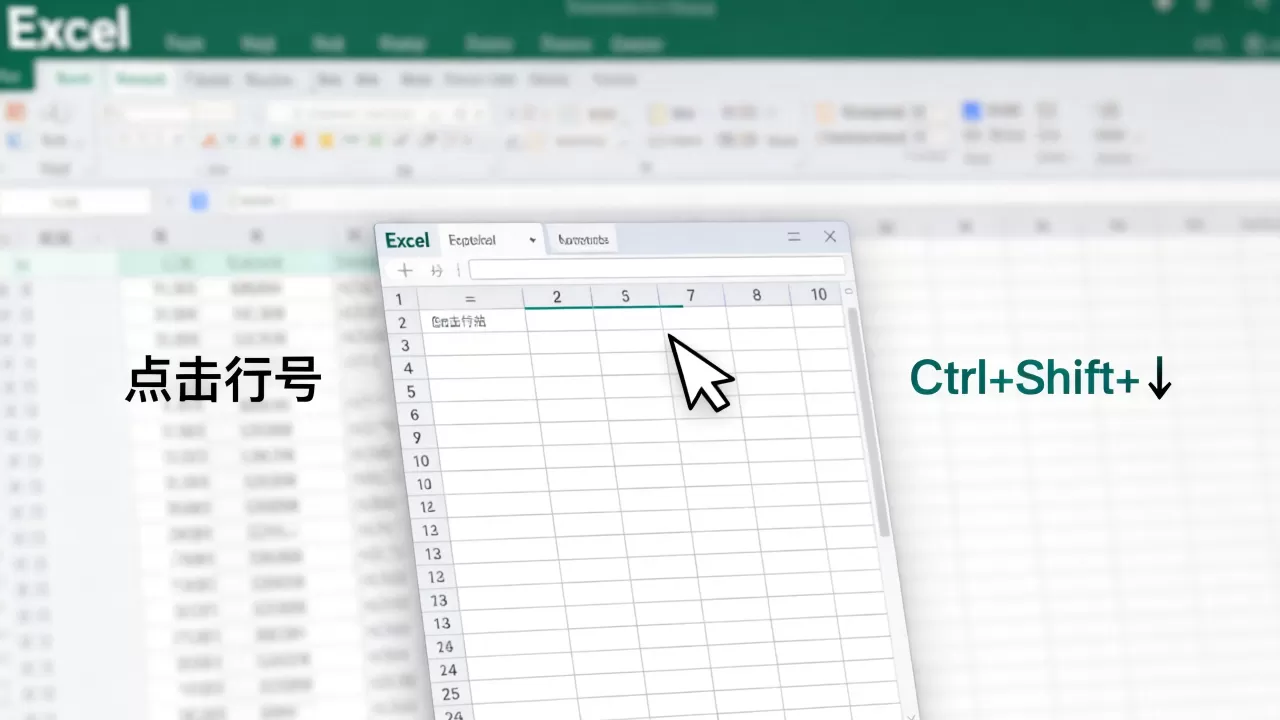Image resolution: width=1280 pixels, height=720 pixels.
Task: Click the plus icon beside the formula bar
Action: [405, 270]
